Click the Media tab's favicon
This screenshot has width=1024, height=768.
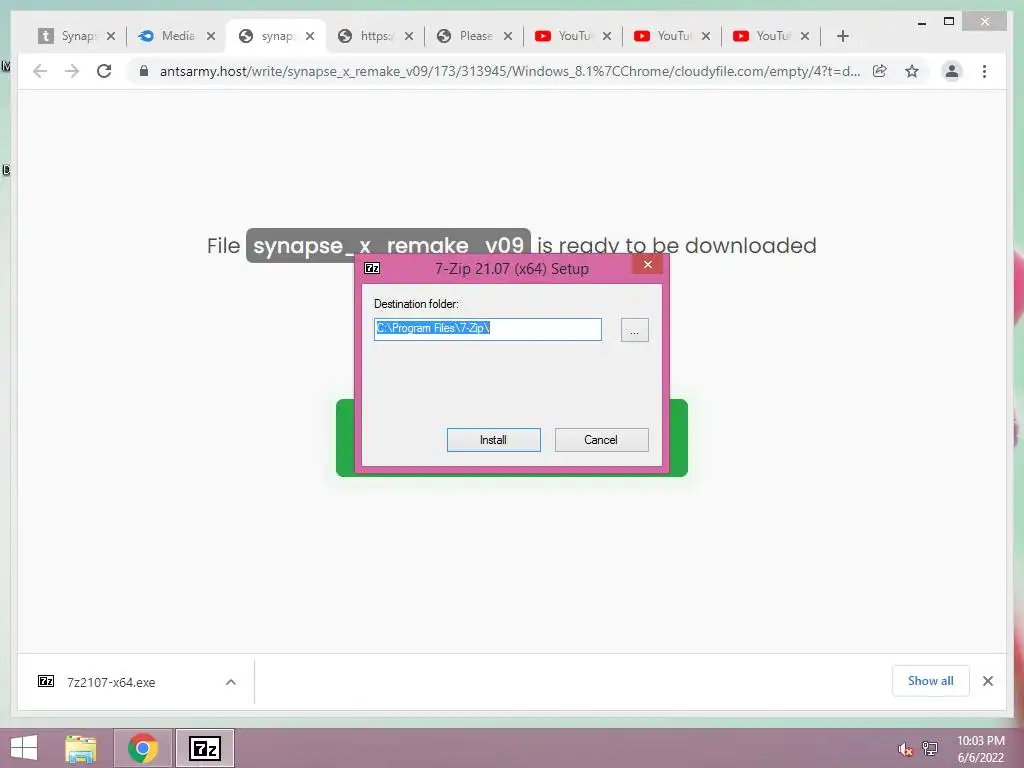[146, 36]
